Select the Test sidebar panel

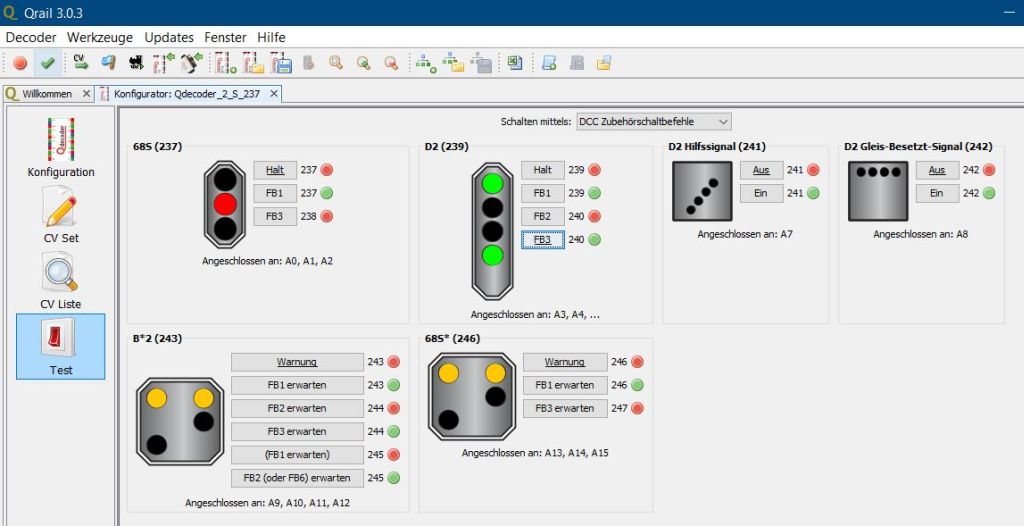61,346
